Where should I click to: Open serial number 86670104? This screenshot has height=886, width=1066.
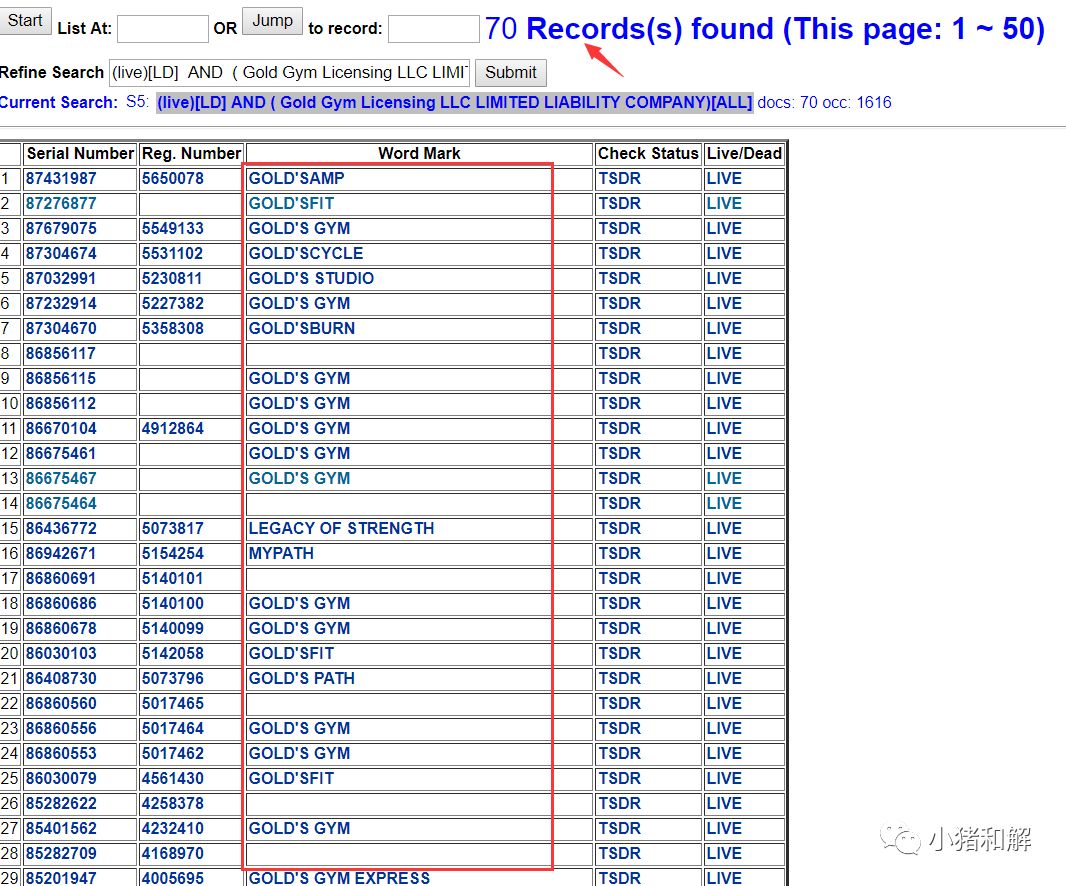pyautogui.click(x=61, y=429)
